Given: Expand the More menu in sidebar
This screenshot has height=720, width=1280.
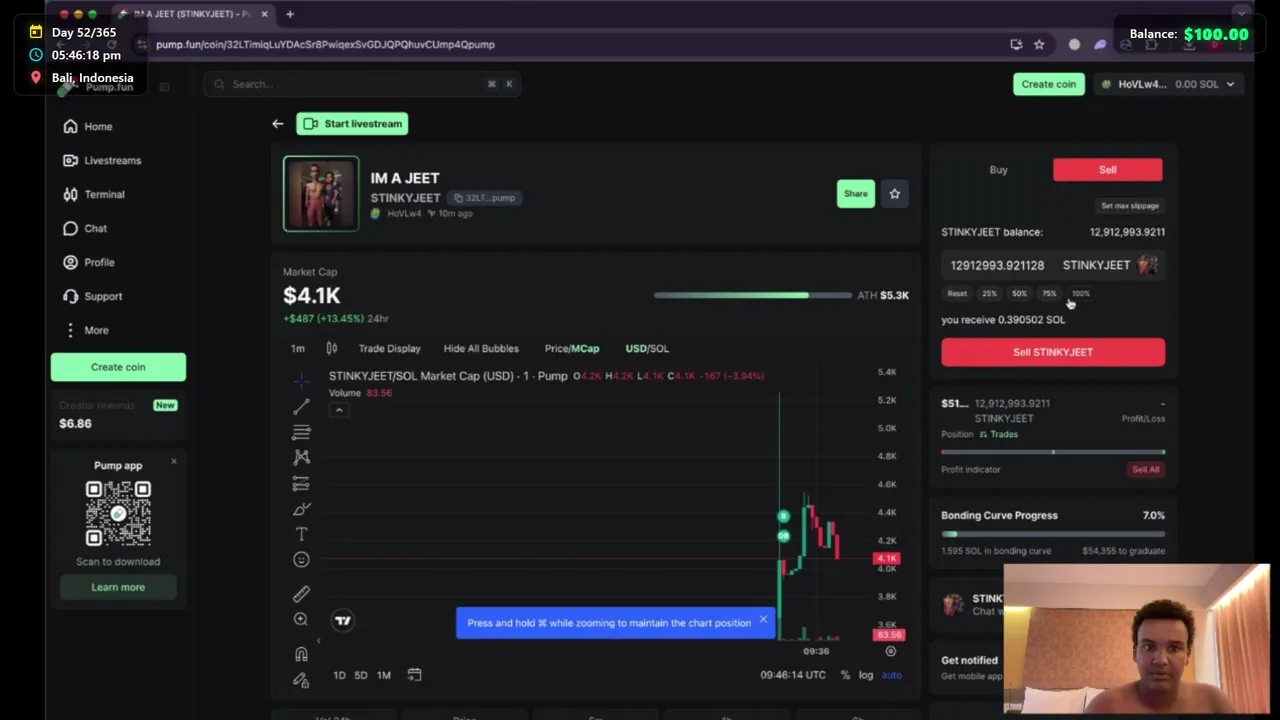Looking at the screenshot, I should coord(86,330).
